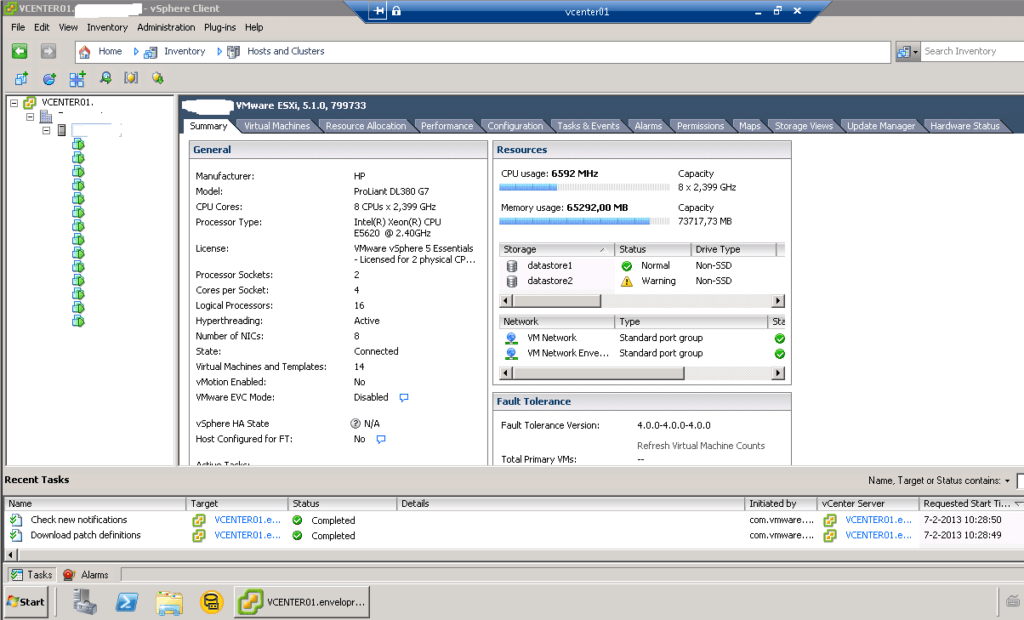Screen dimensions: 1024x620
Task: Open the Name, Target or Status filter dropdown
Action: coord(1007,481)
